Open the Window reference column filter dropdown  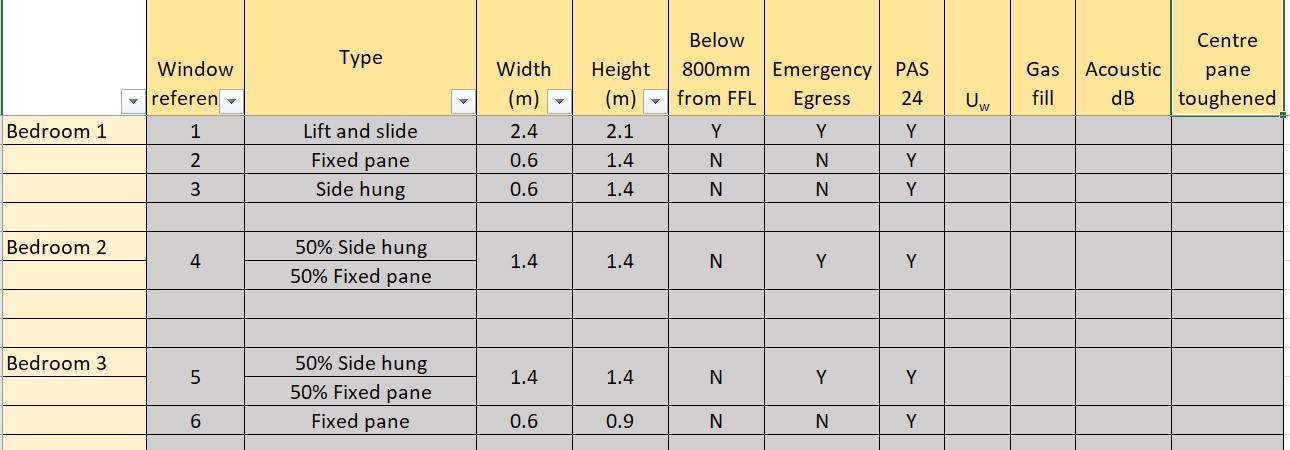(231, 101)
